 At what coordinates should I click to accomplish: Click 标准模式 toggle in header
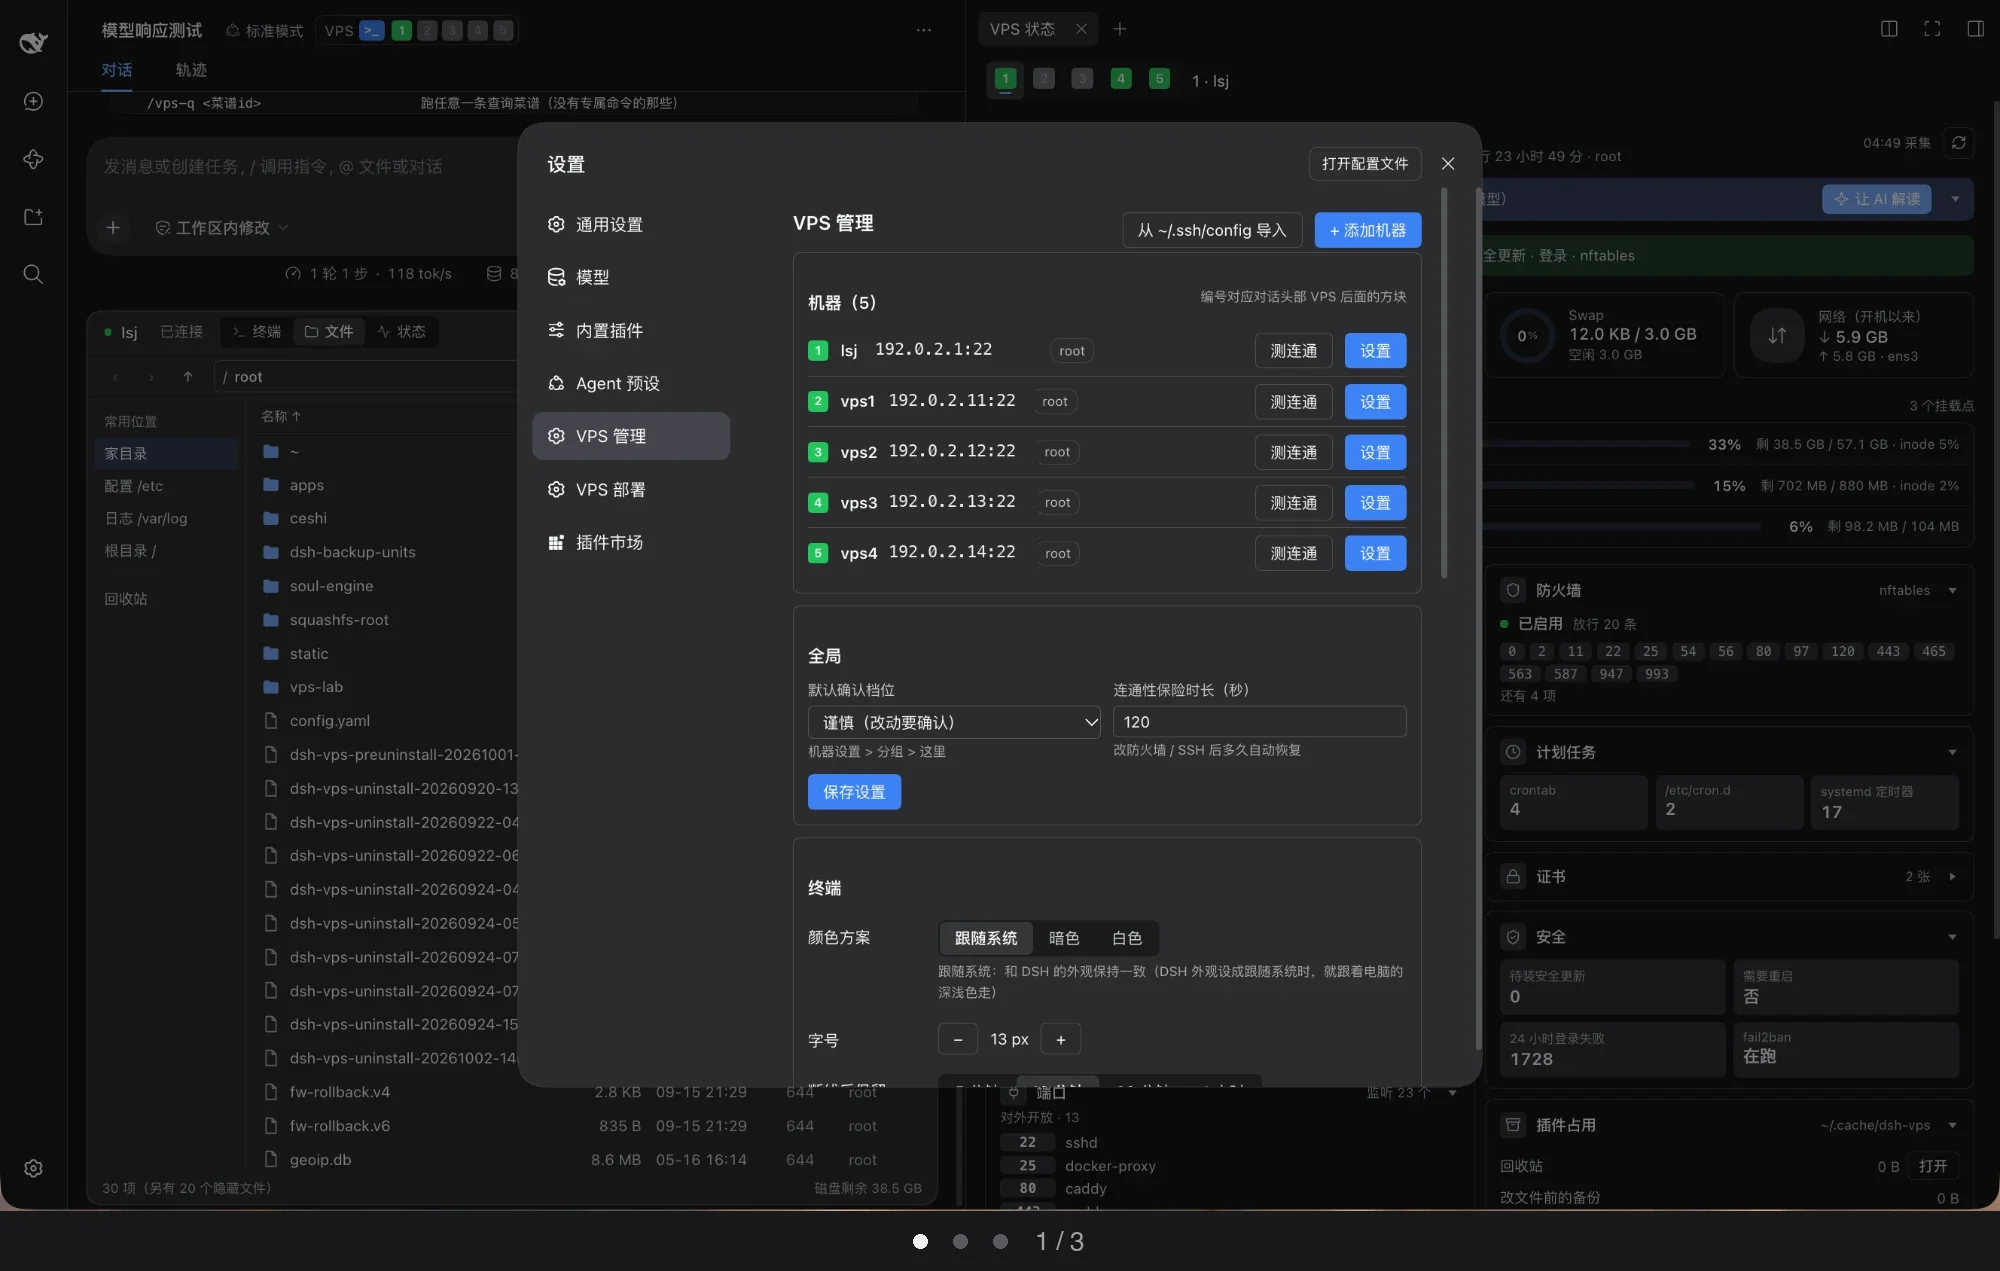(264, 31)
